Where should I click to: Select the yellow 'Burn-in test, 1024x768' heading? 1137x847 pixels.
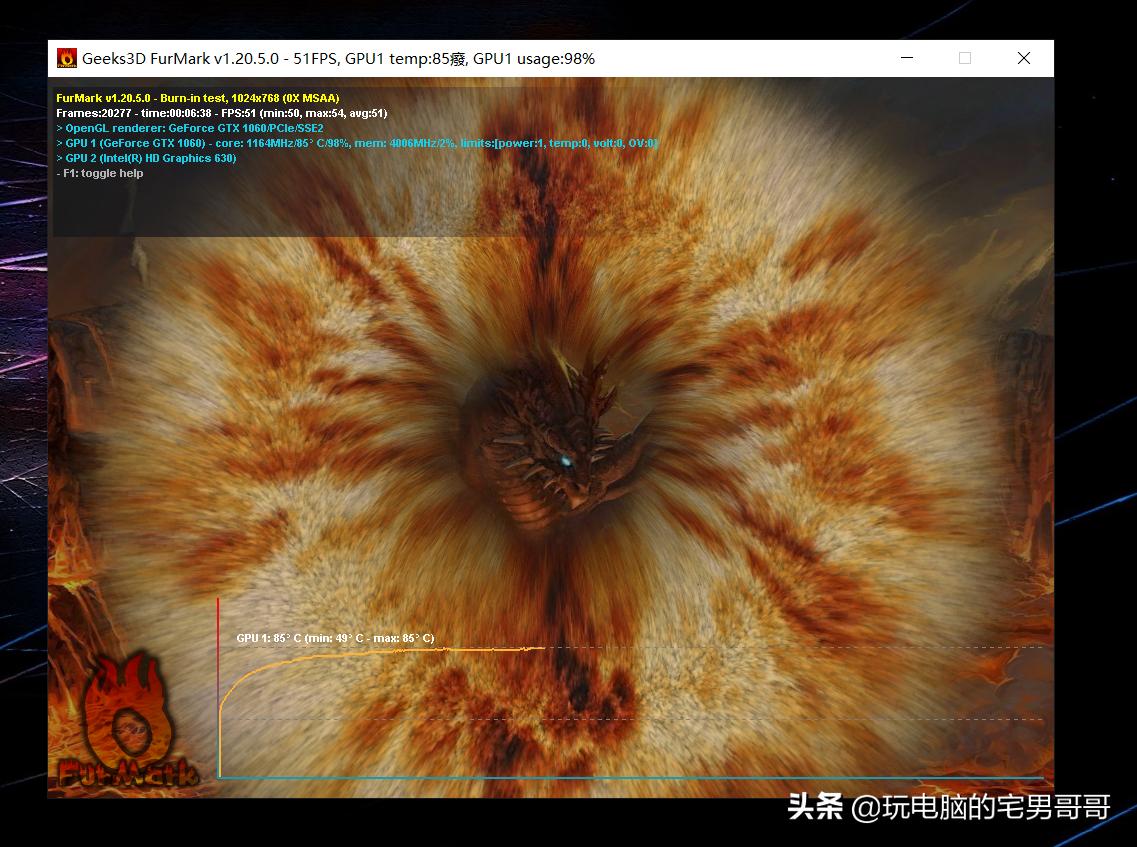click(x=198, y=98)
